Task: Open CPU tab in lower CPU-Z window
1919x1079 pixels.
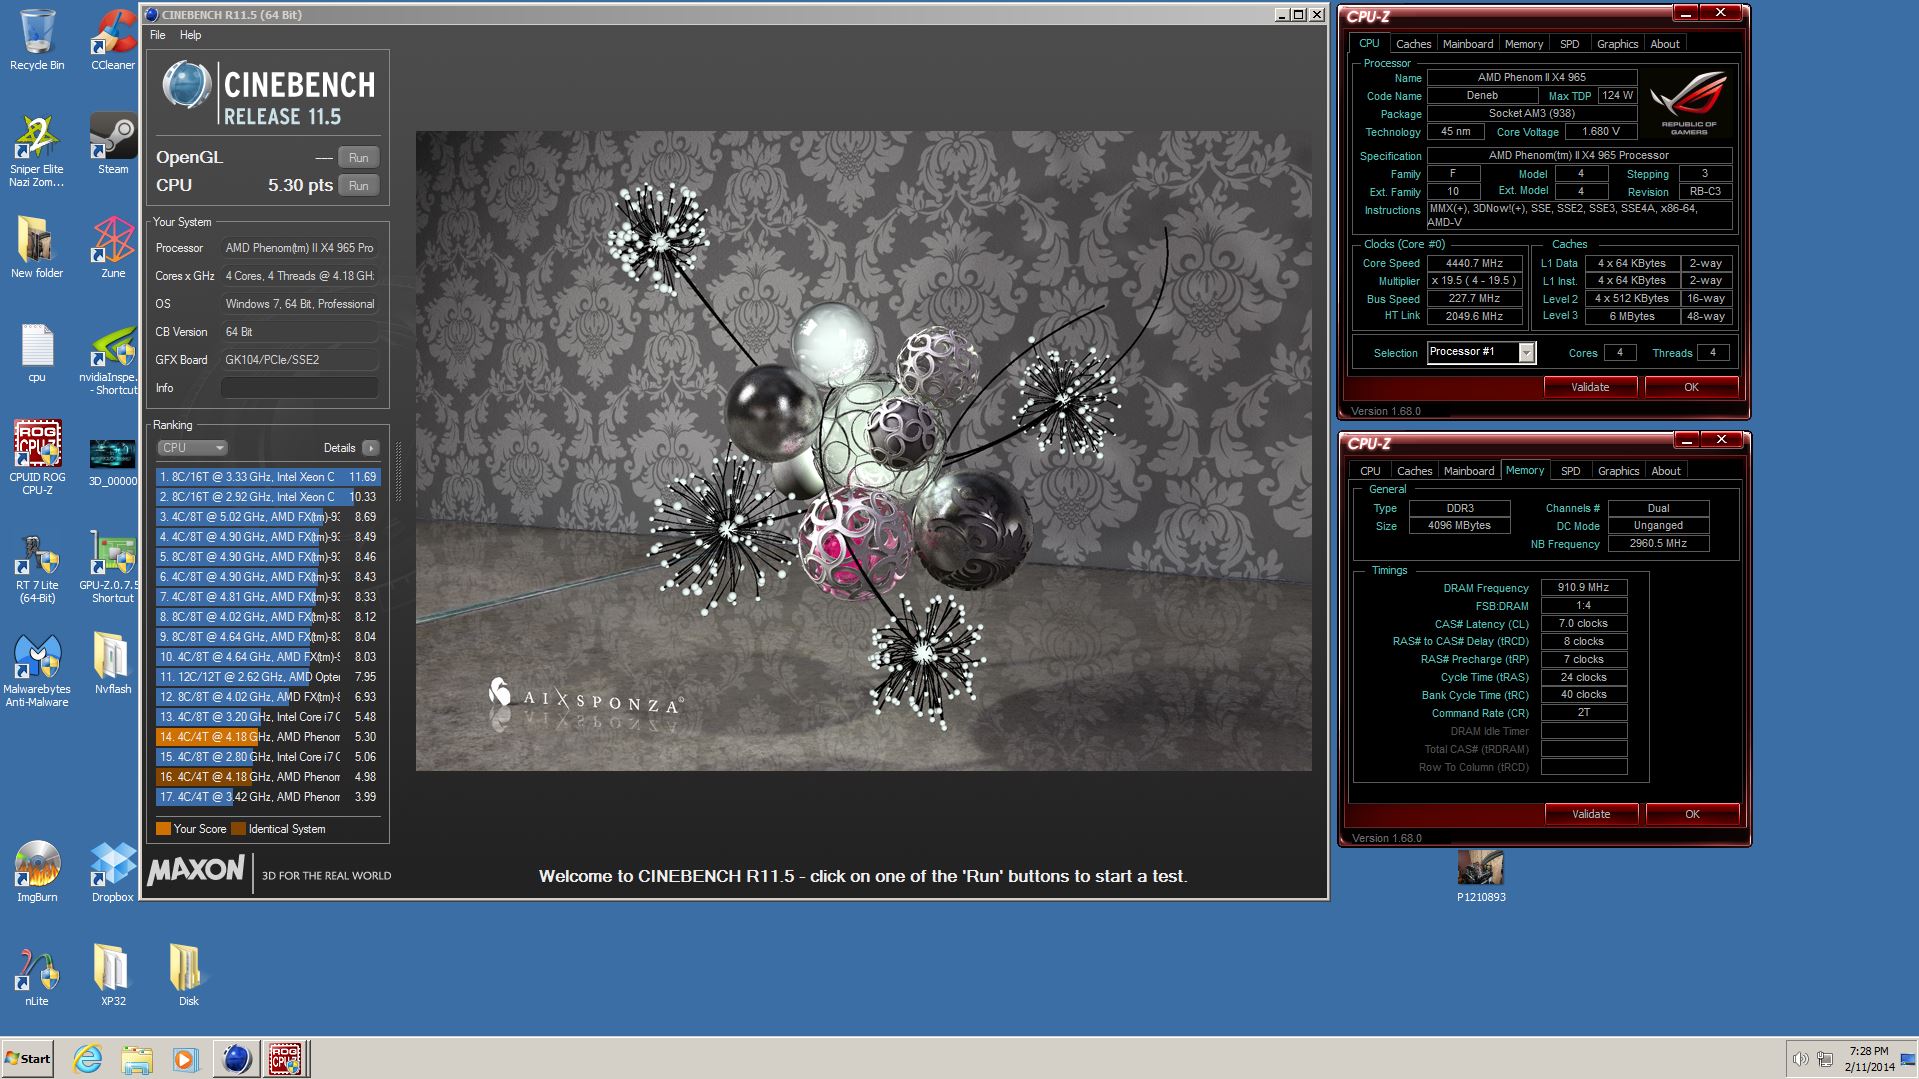Action: click(1370, 471)
